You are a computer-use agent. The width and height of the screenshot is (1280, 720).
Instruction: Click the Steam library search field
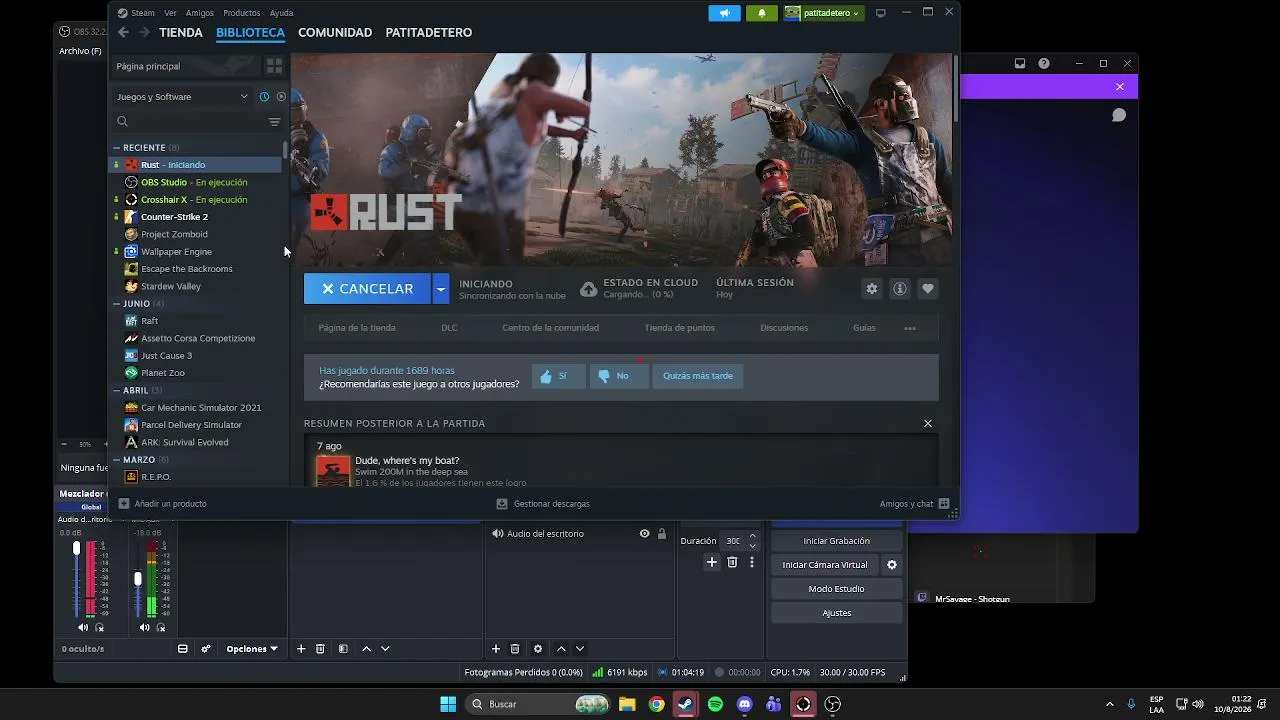click(189, 122)
